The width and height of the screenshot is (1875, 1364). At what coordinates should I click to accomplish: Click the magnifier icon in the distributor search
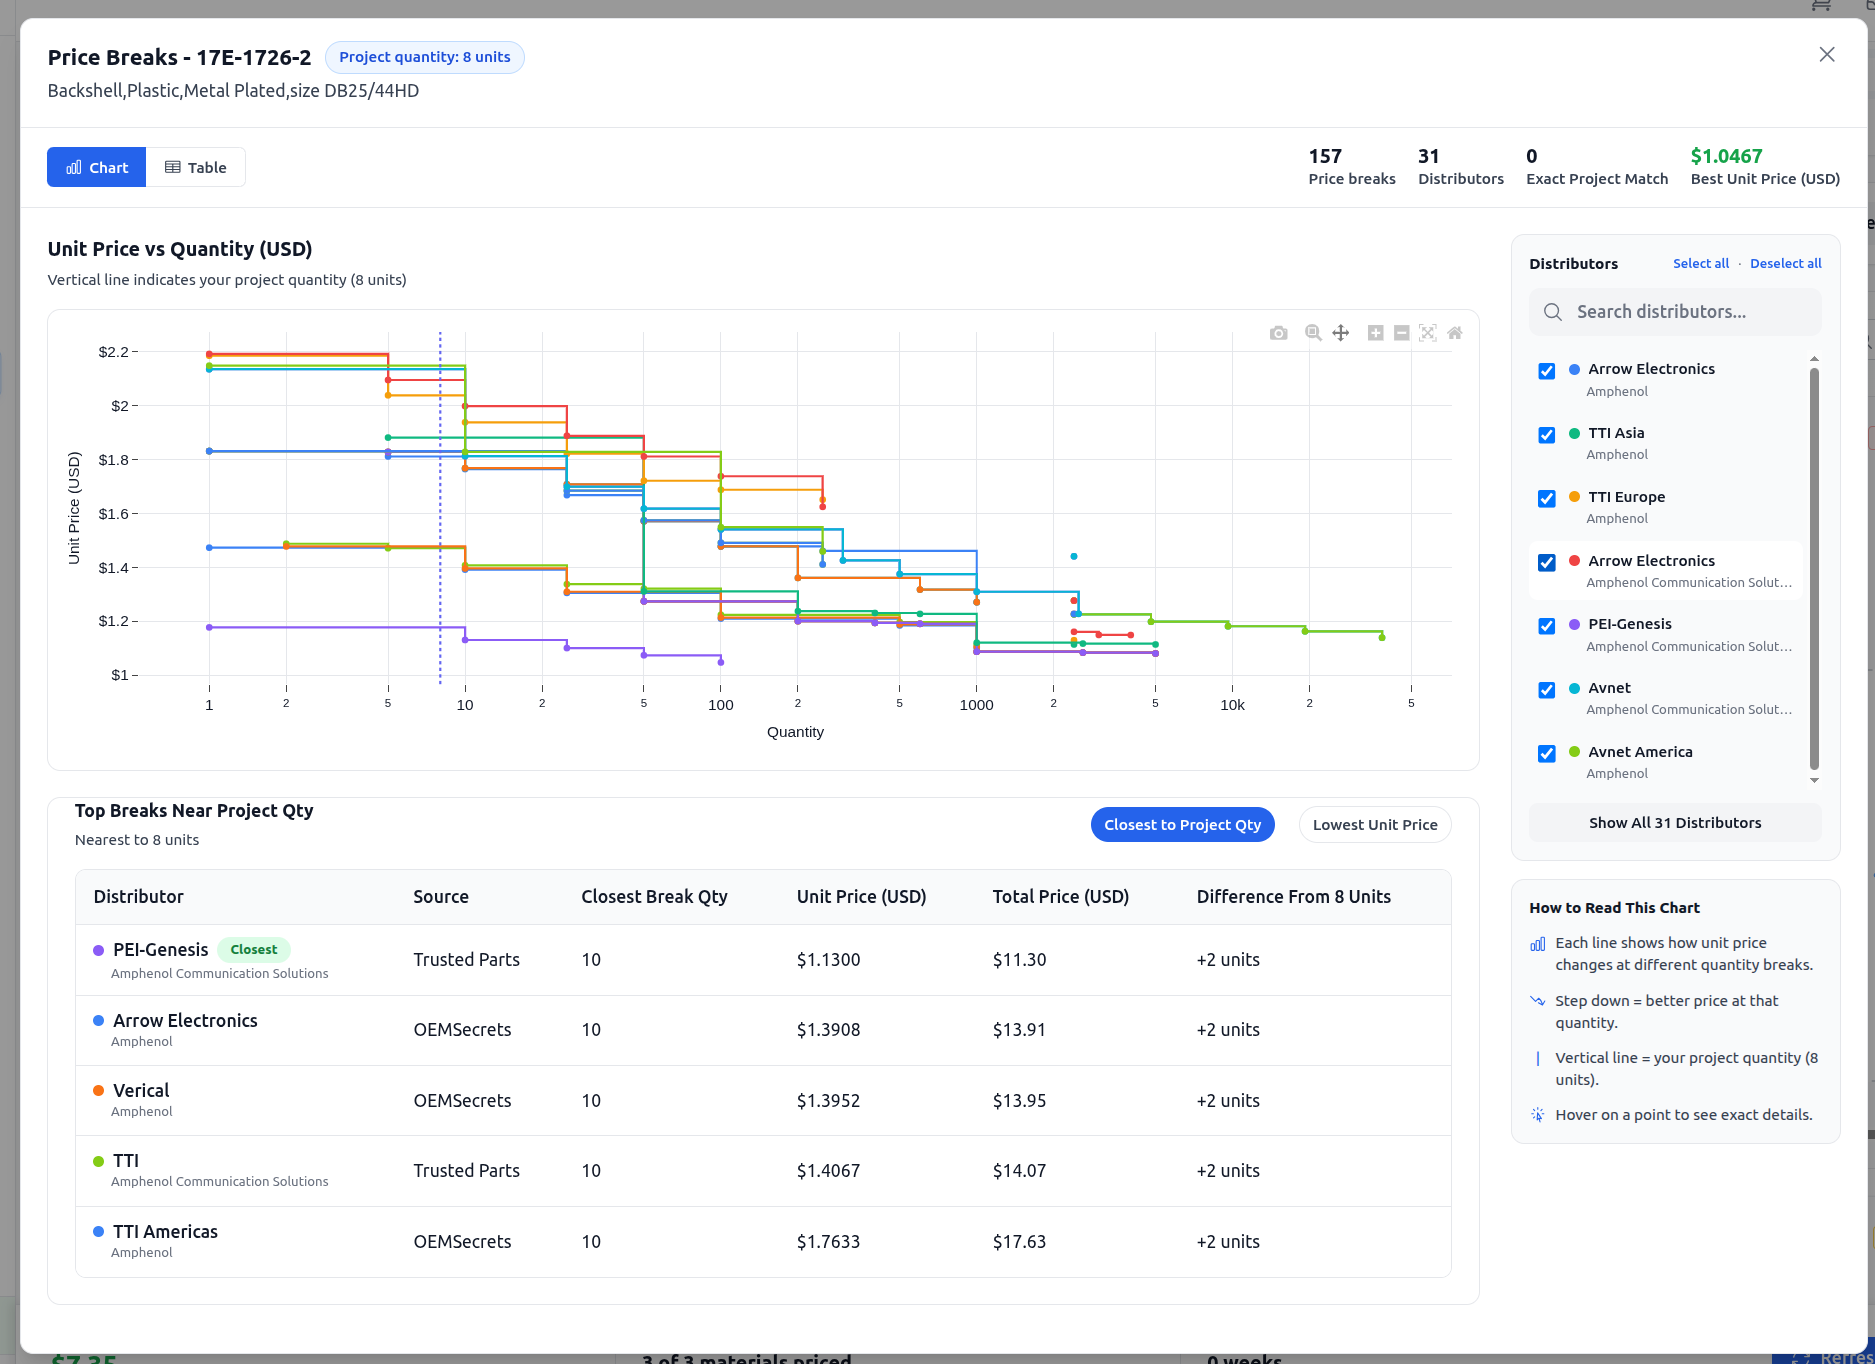click(x=1553, y=312)
